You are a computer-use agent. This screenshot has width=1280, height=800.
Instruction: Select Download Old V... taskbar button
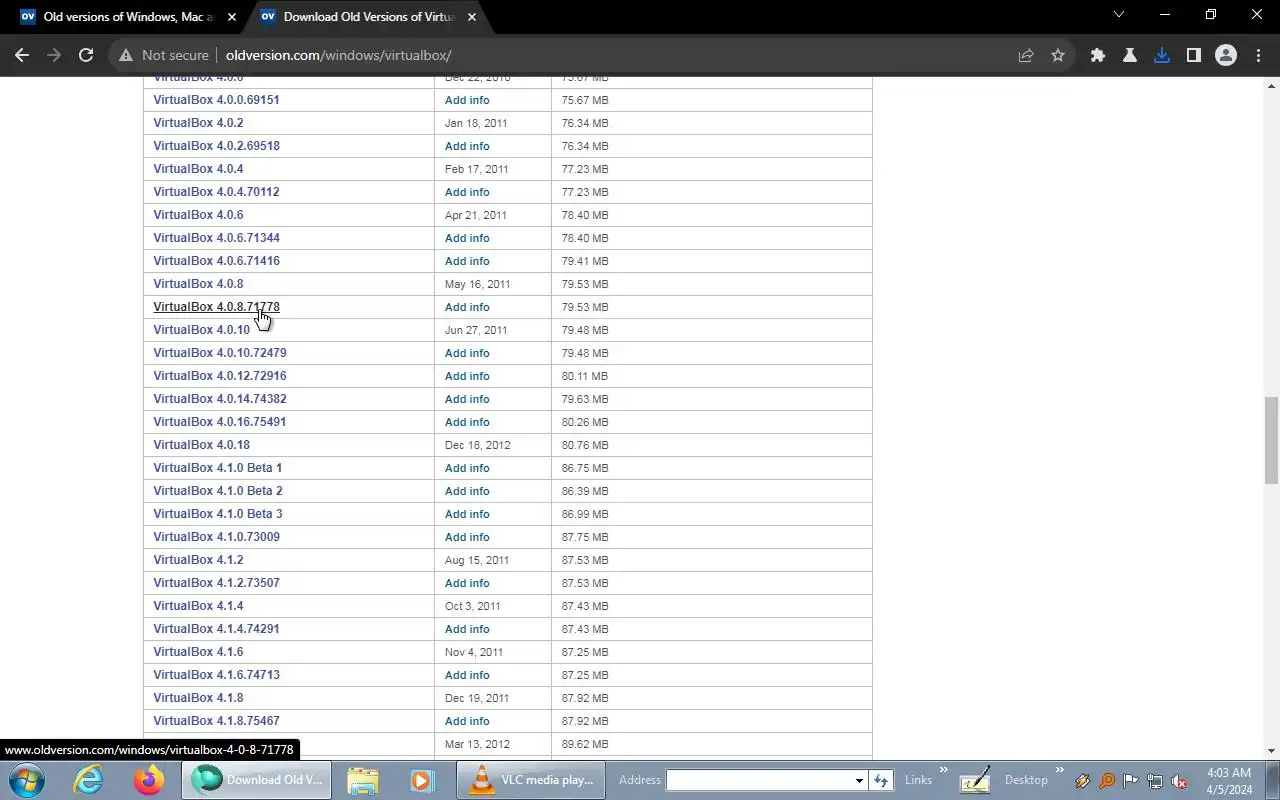(x=256, y=780)
